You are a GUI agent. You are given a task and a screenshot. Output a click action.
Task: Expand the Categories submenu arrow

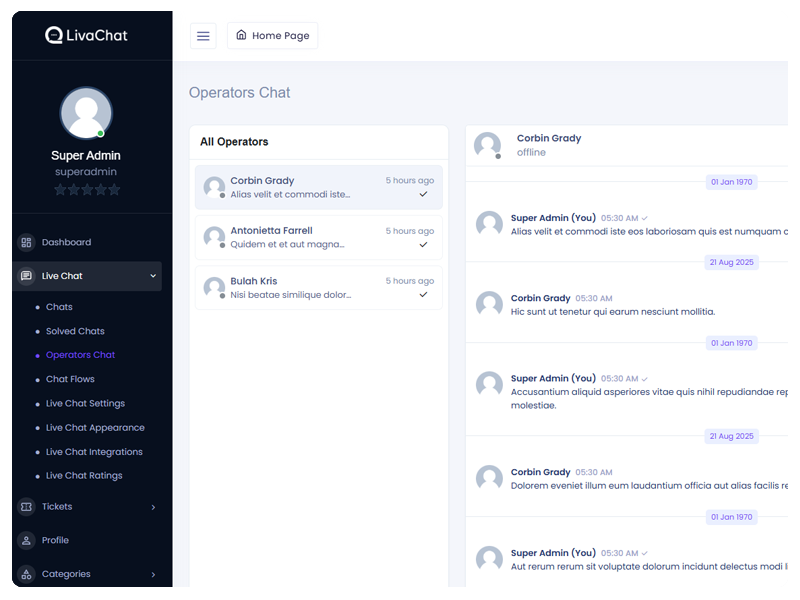153,575
